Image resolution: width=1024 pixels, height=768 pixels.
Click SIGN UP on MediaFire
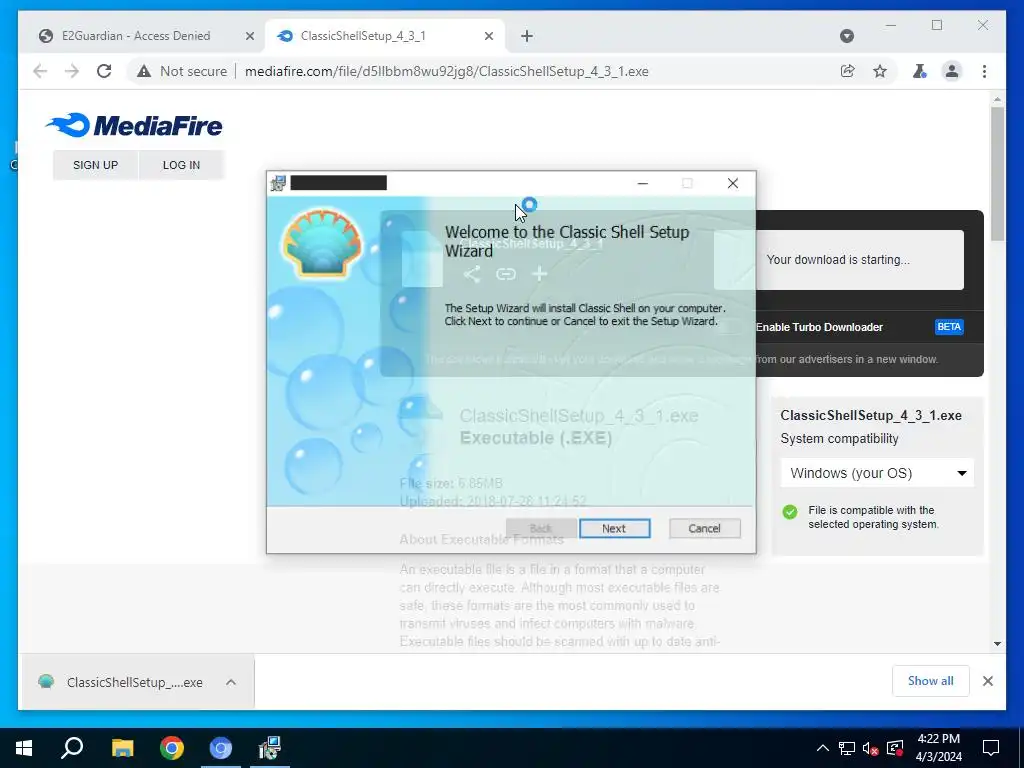[x=95, y=165]
